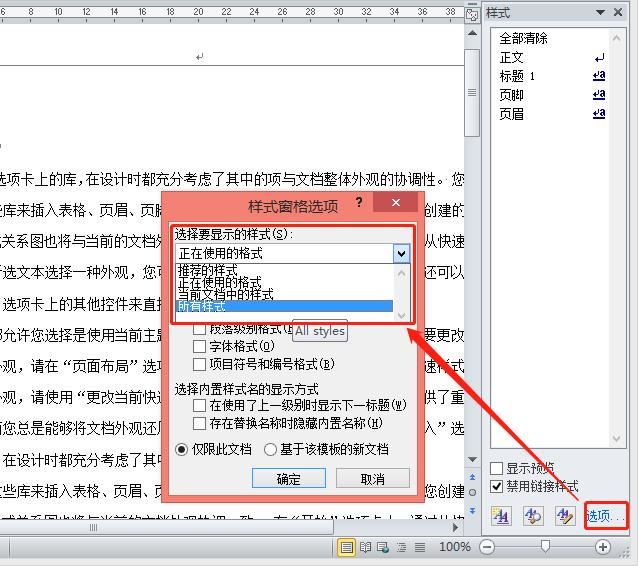Click the styles list scroll down arrow

tap(616, 439)
